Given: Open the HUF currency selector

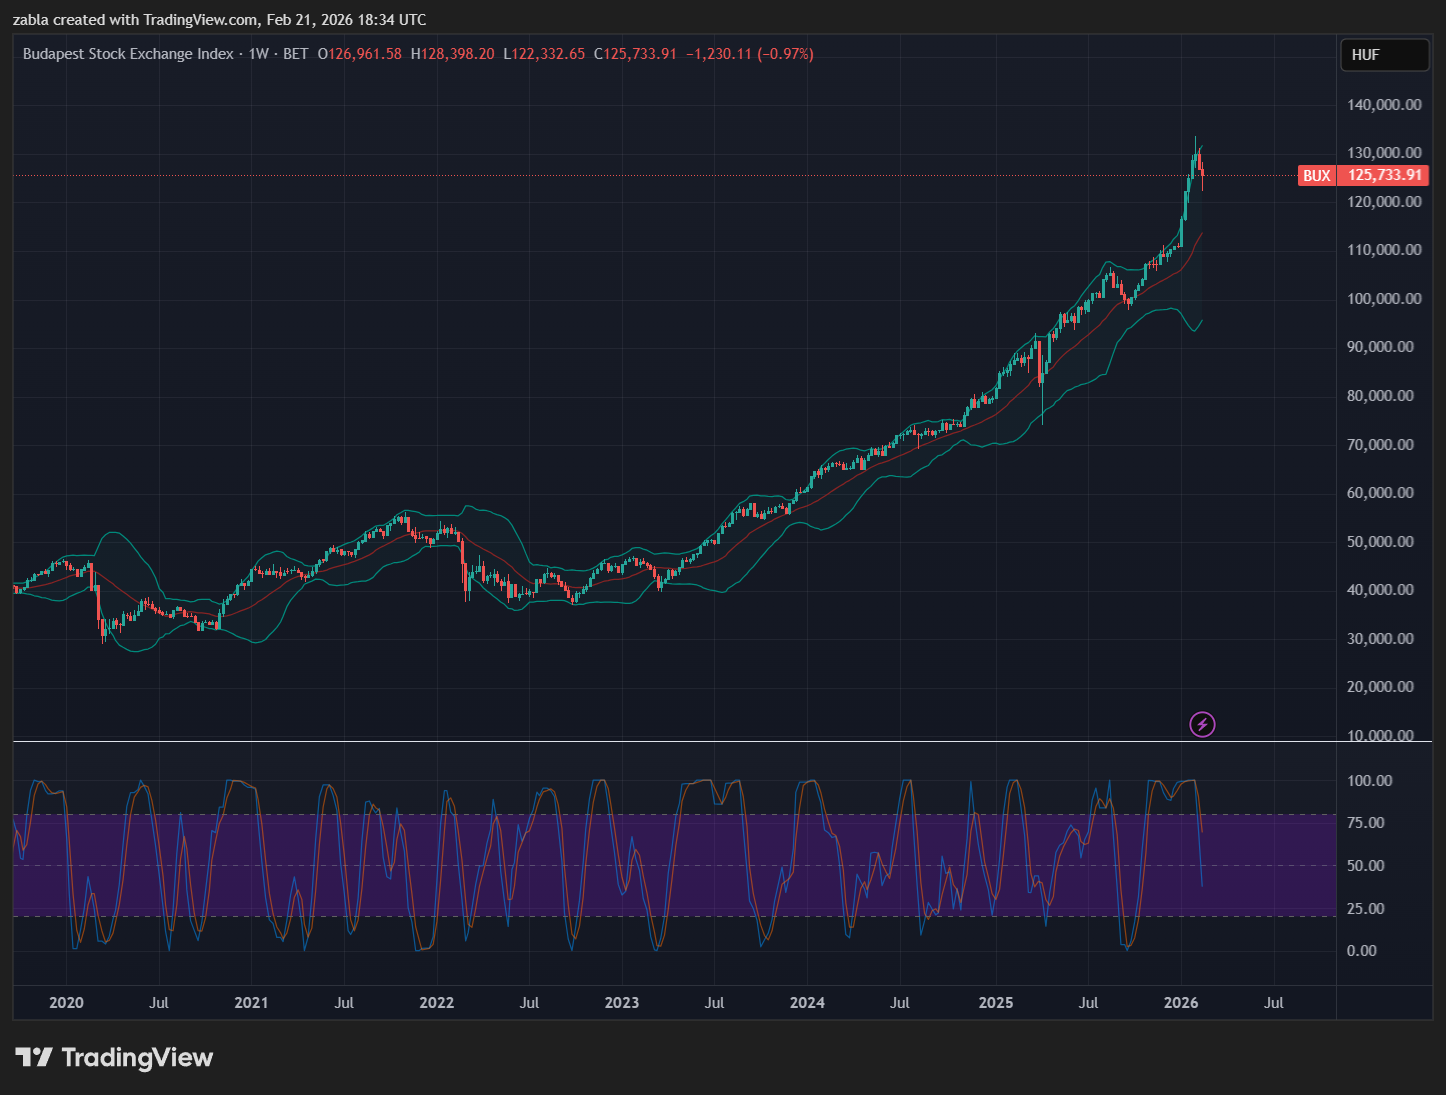Looking at the screenshot, I should (1384, 55).
